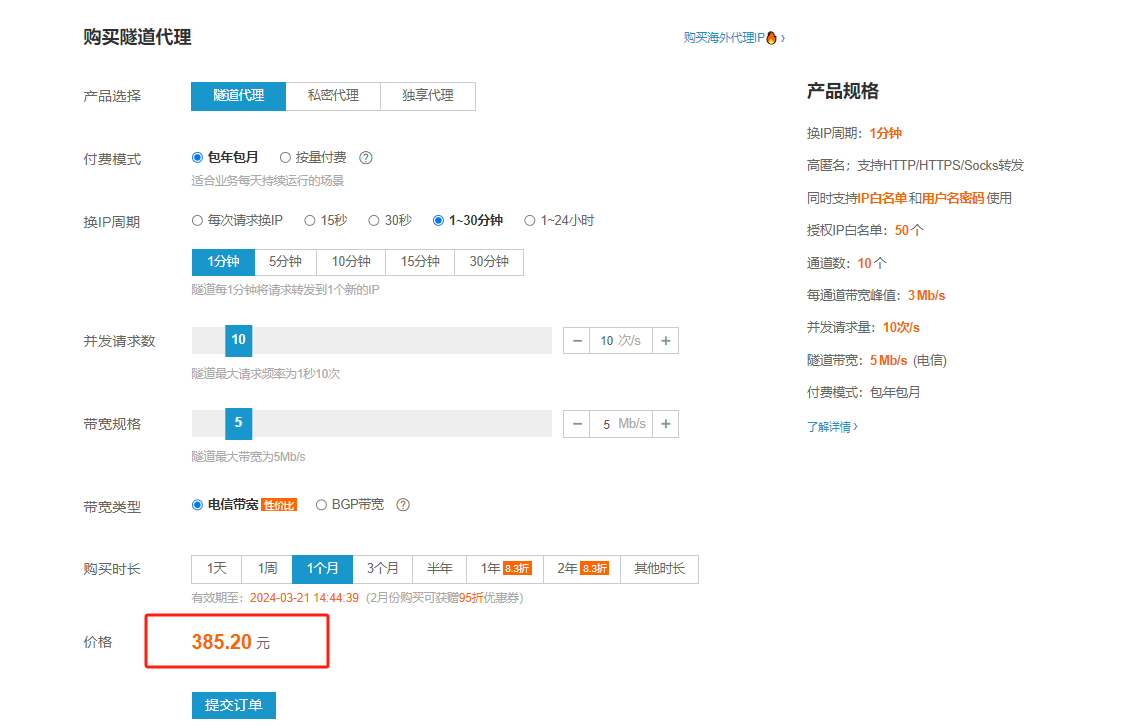Open the 其他时长 duration option
This screenshot has height=726, width=1122.
tap(660, 569)
